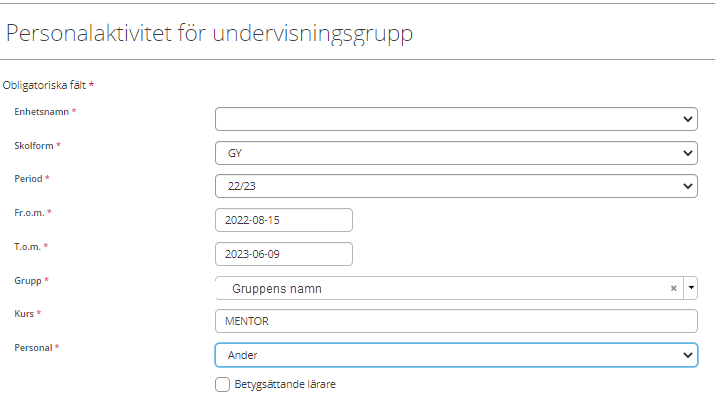The width and height of the screenshot is (715, 401).
Task: Click the Personal field label
Action: (x=33, y=348)
